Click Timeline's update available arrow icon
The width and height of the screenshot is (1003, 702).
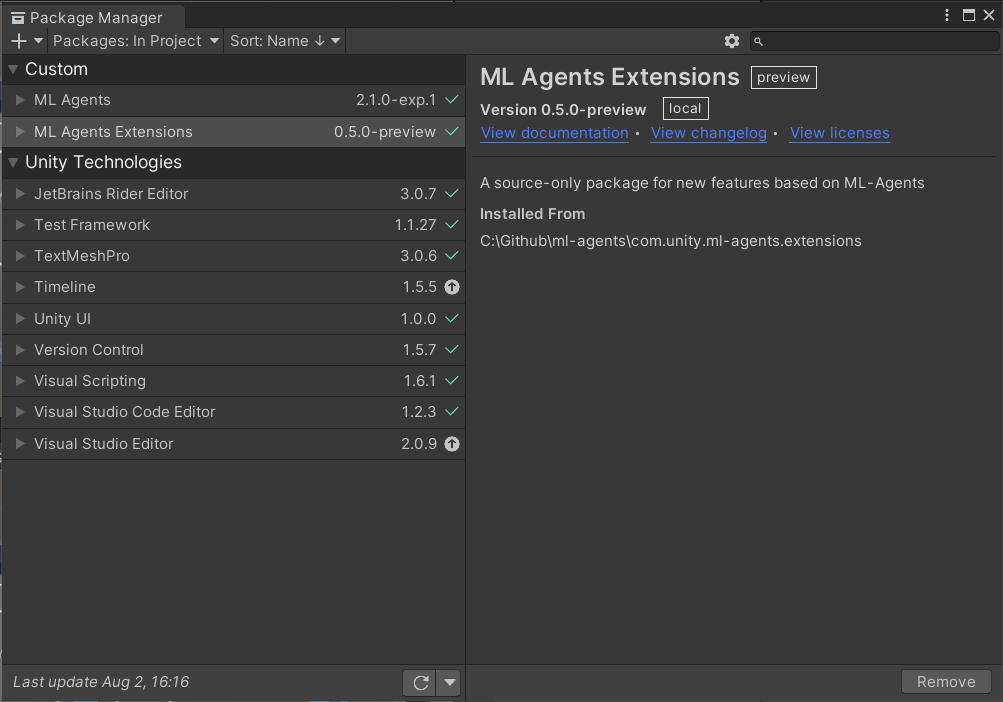(452, 287)
